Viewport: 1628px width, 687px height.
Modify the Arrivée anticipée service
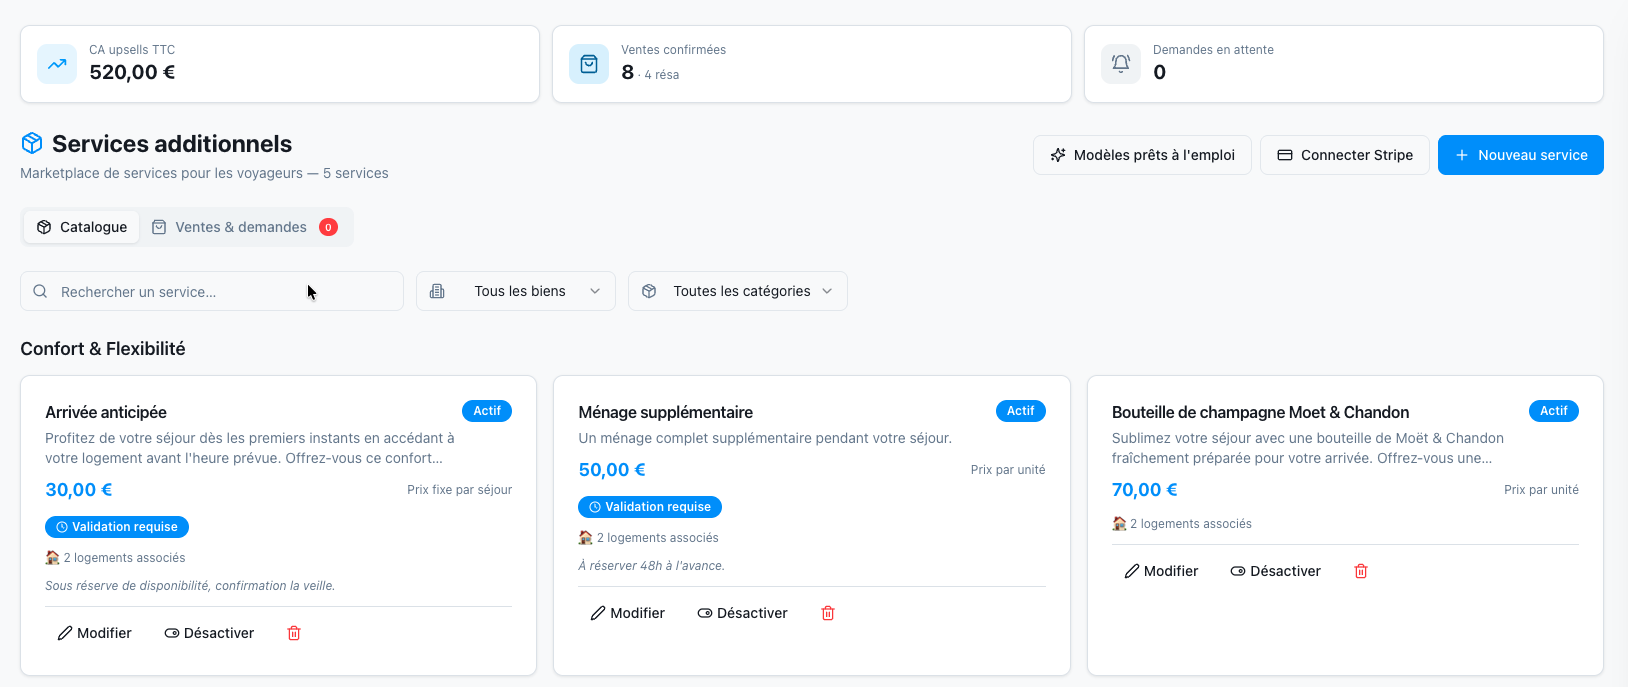(x=95, y=633)
